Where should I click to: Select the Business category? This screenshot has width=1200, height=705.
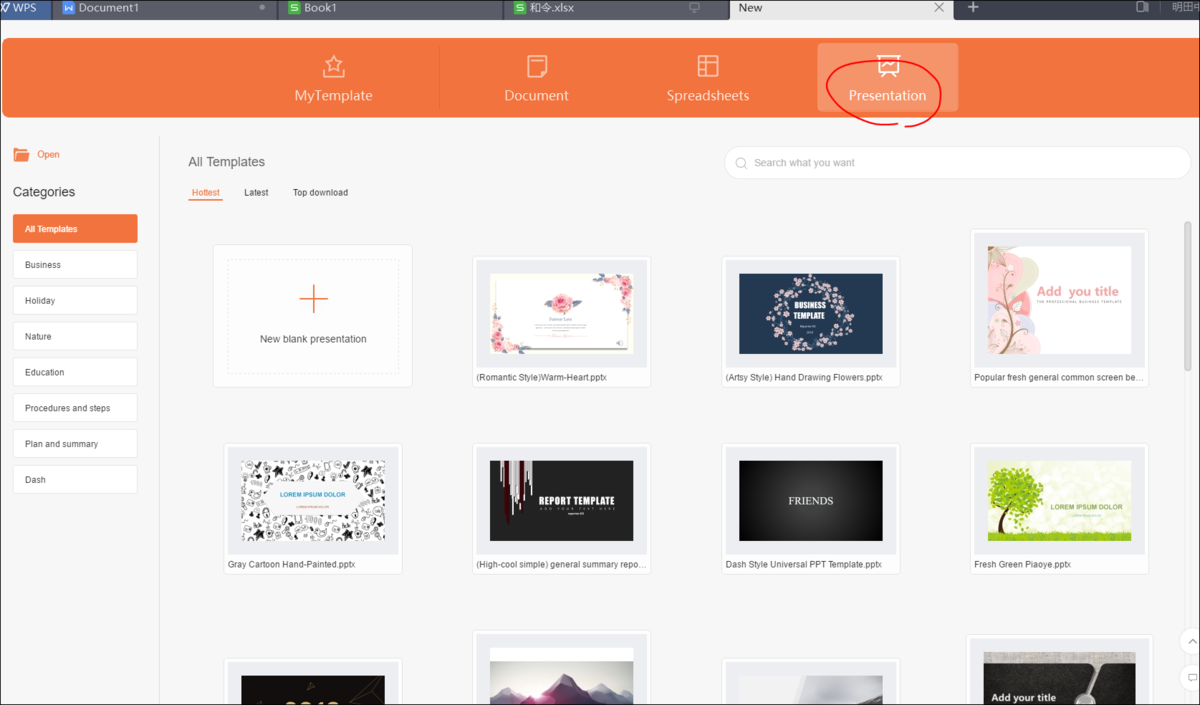pyautogui.click(x=75, y=265)
